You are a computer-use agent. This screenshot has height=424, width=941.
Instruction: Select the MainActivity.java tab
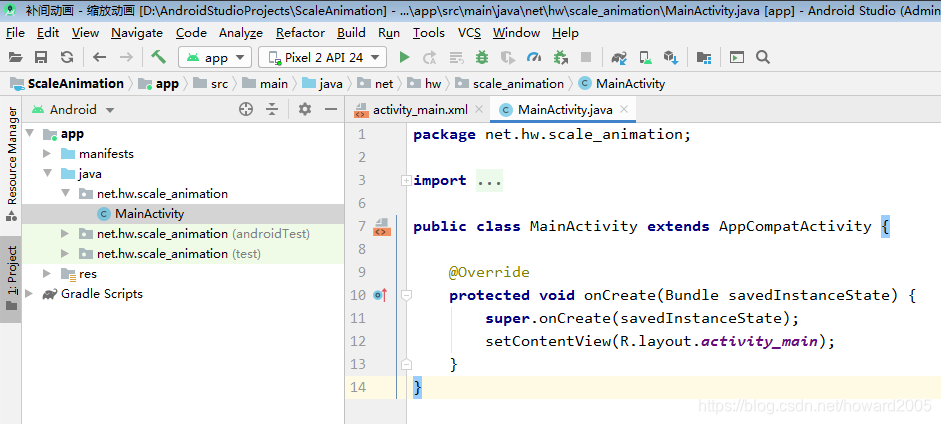tap(565, 110)
